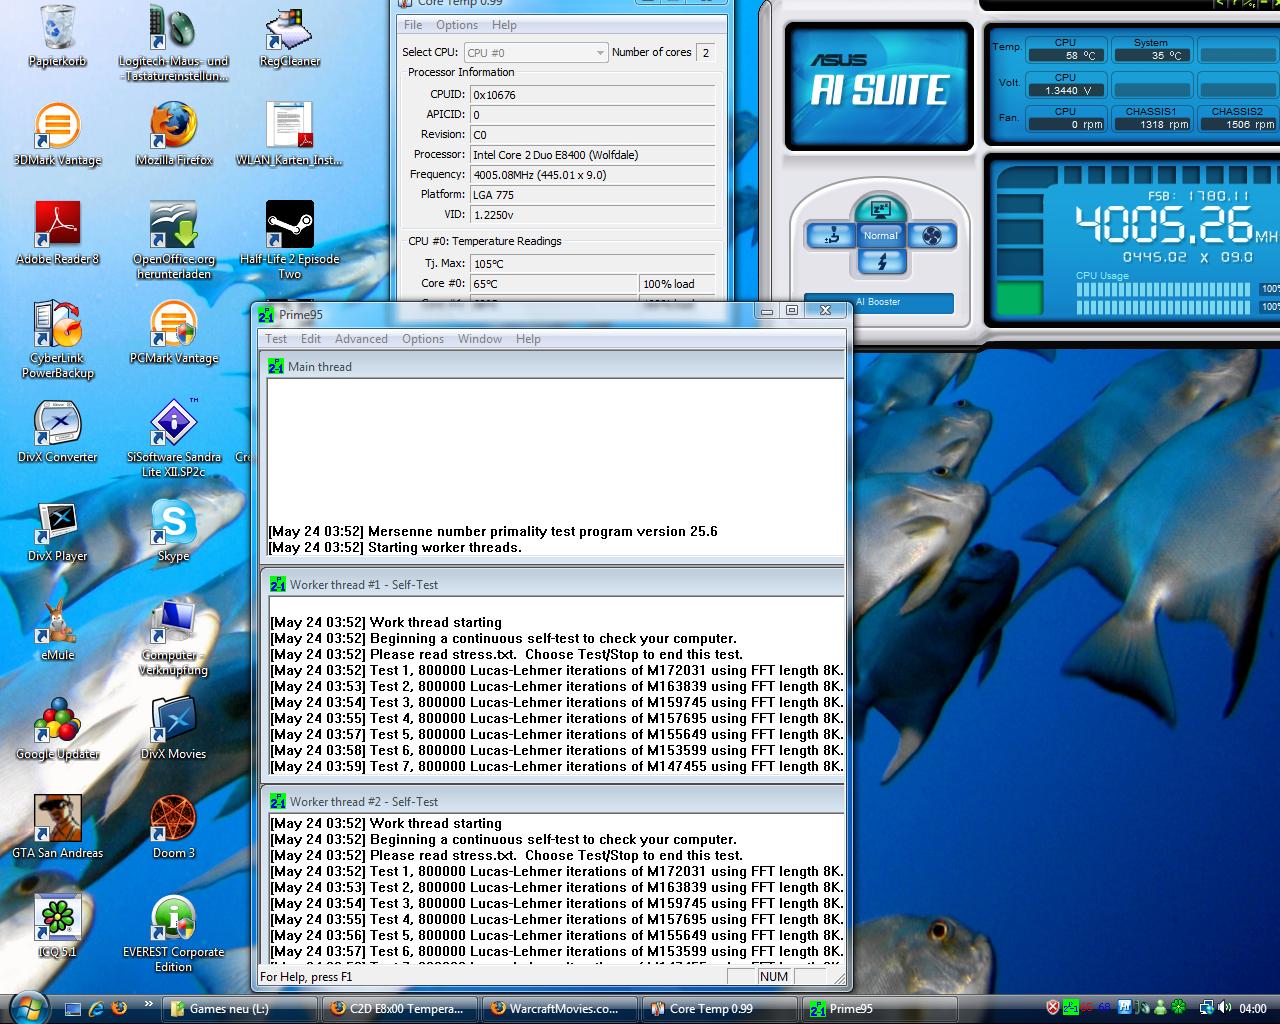Click the AI Booster button
Viewport: 1280px width, 1024px height.
point(879,302)
